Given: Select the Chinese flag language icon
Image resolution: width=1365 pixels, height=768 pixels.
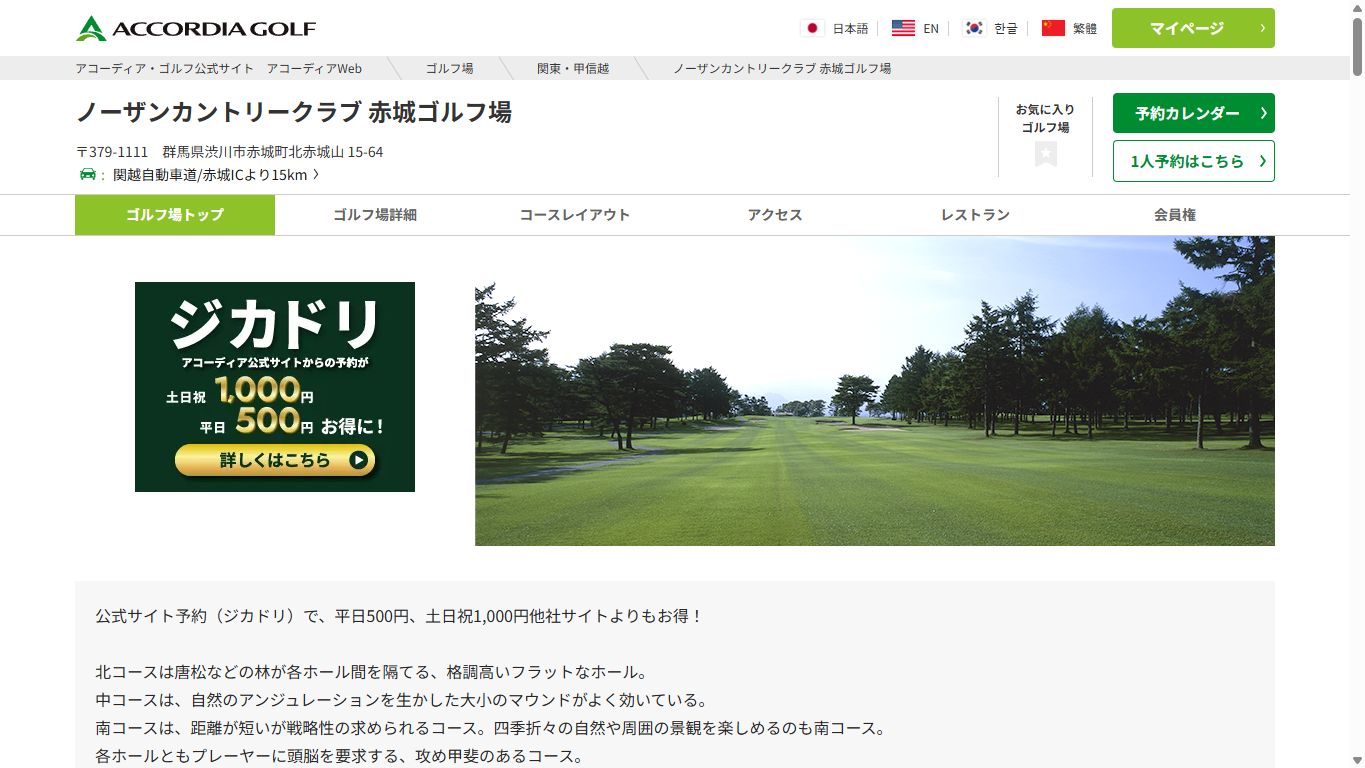Looking at the screenshot, I should coord(1053,28).
